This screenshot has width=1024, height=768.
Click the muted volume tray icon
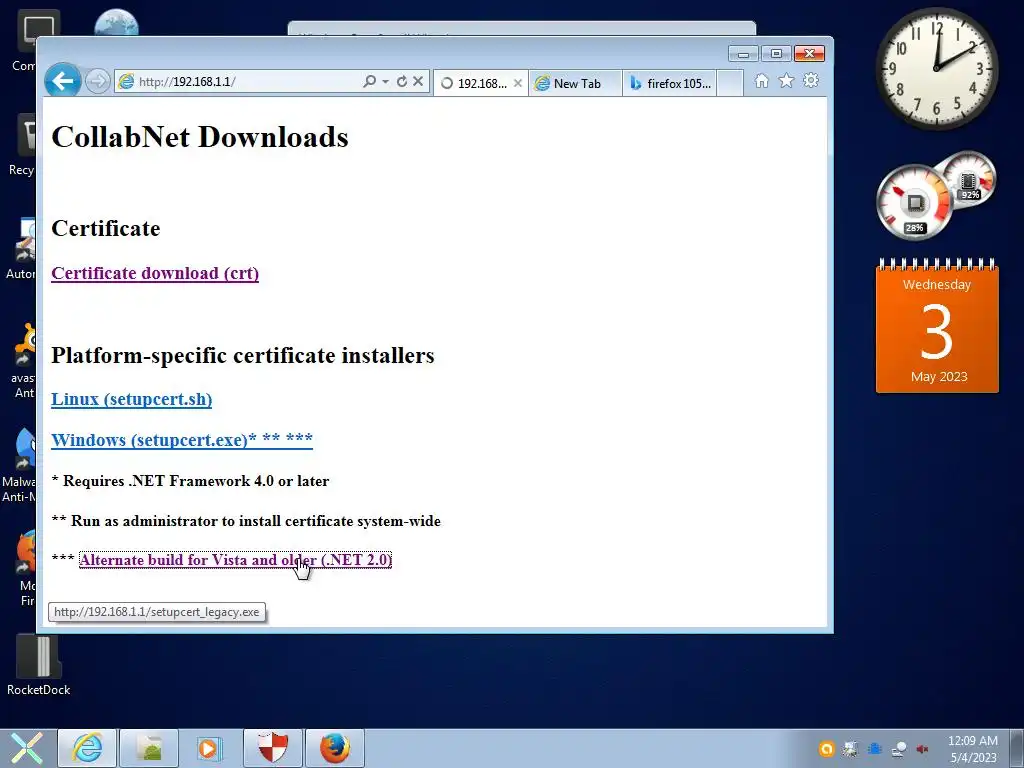pyautogui.click(x=922, y=749)
